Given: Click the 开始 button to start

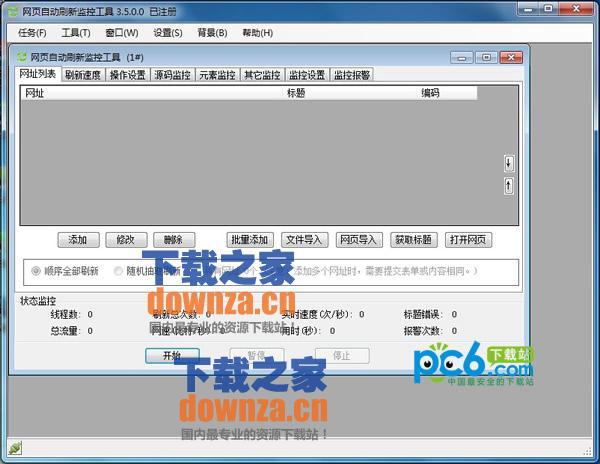Looking at the screenshot, I should point(172,355).
